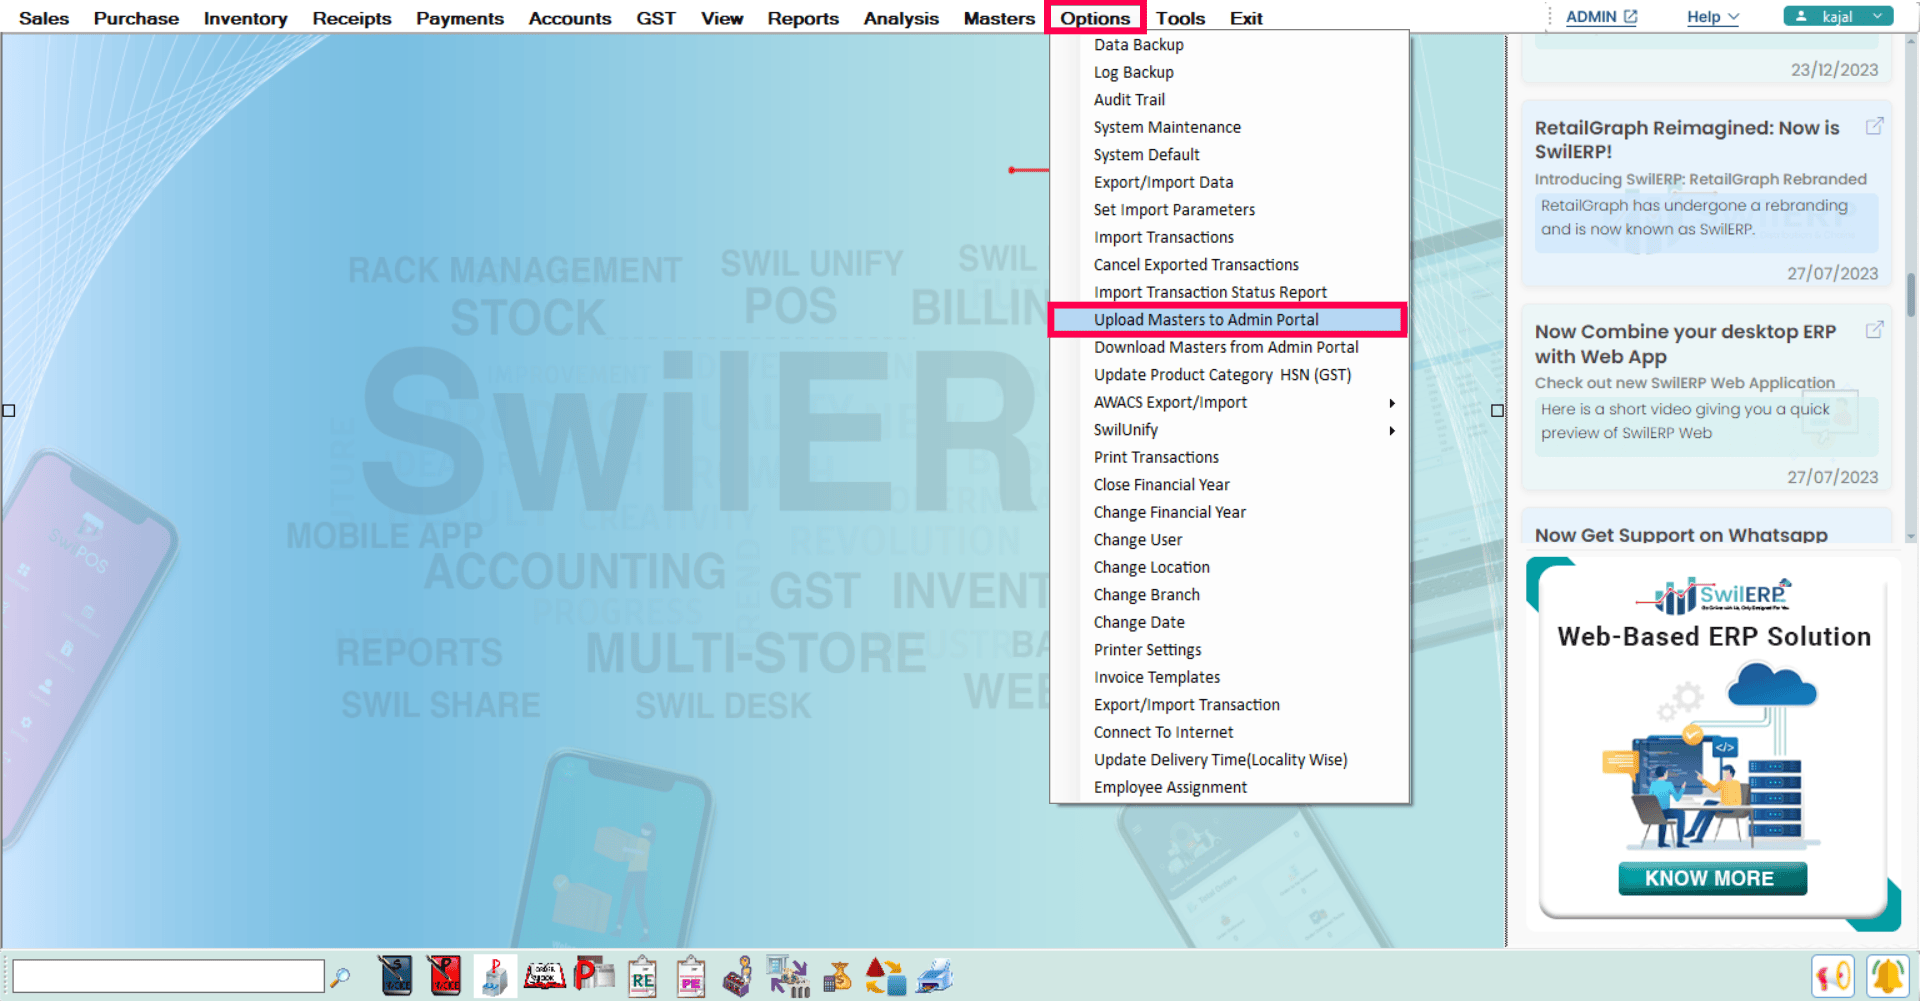Open the red Purchase Invoice icon

tap(444, 976)
